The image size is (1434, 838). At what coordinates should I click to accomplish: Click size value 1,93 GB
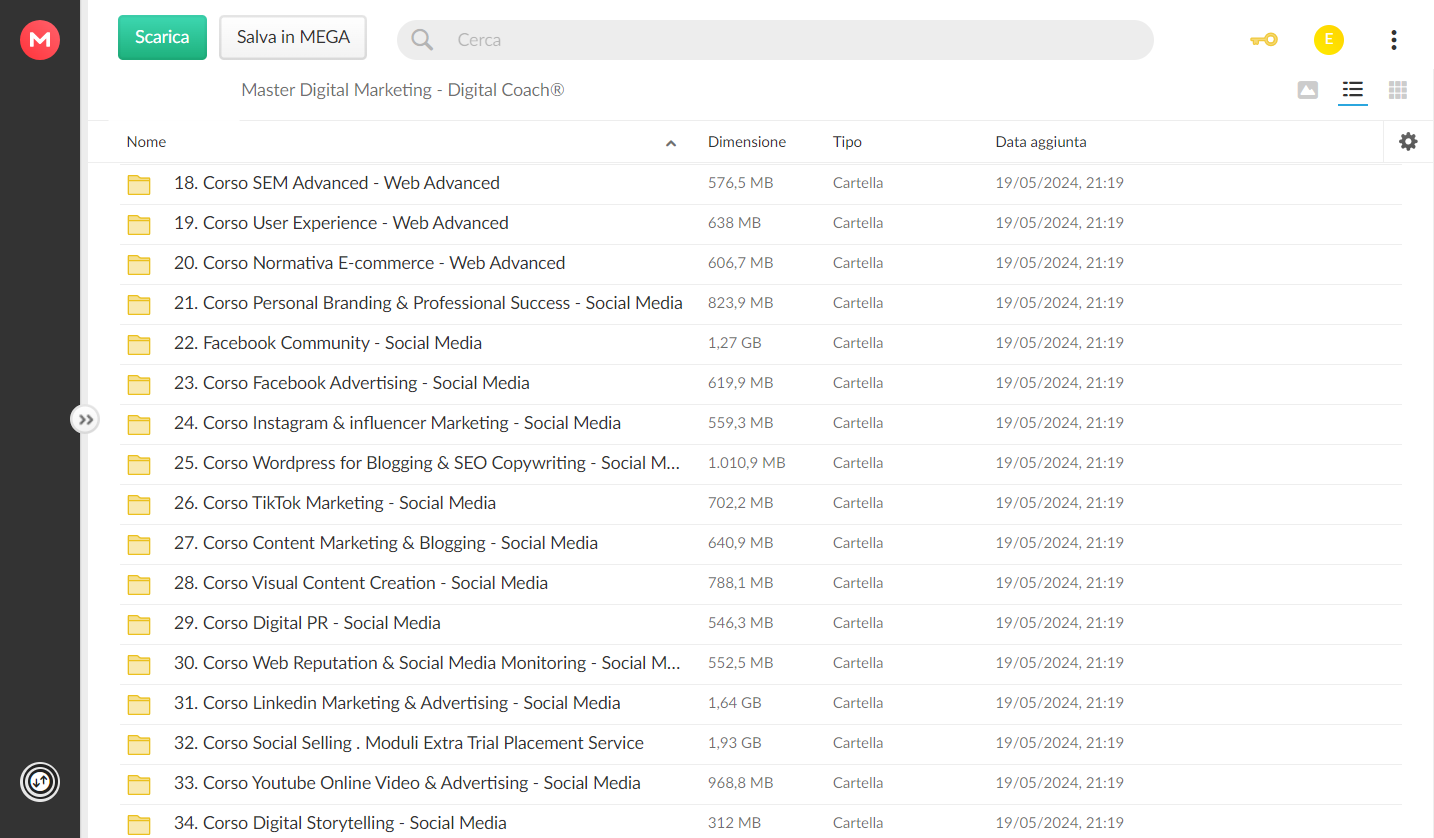point(735,743)
